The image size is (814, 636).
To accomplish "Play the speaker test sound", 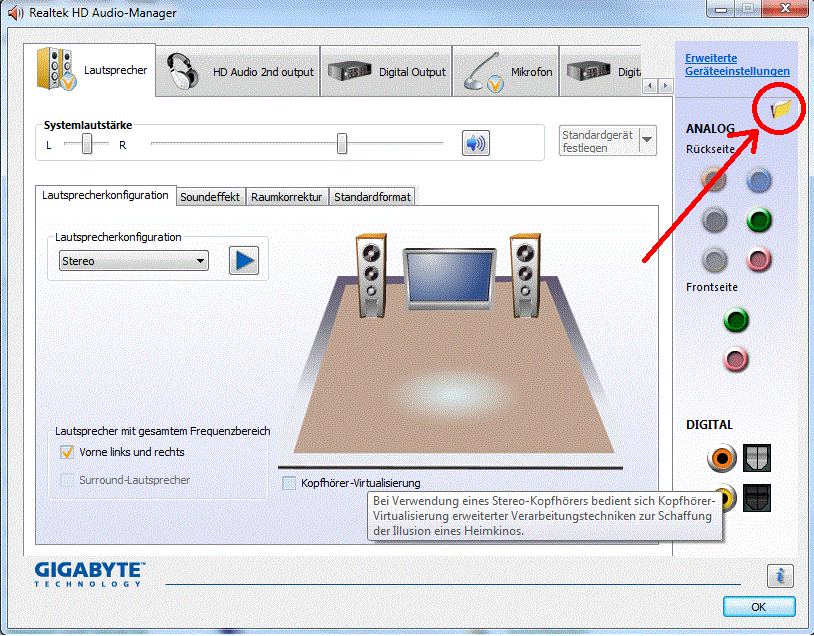I will tap(243, 261).
